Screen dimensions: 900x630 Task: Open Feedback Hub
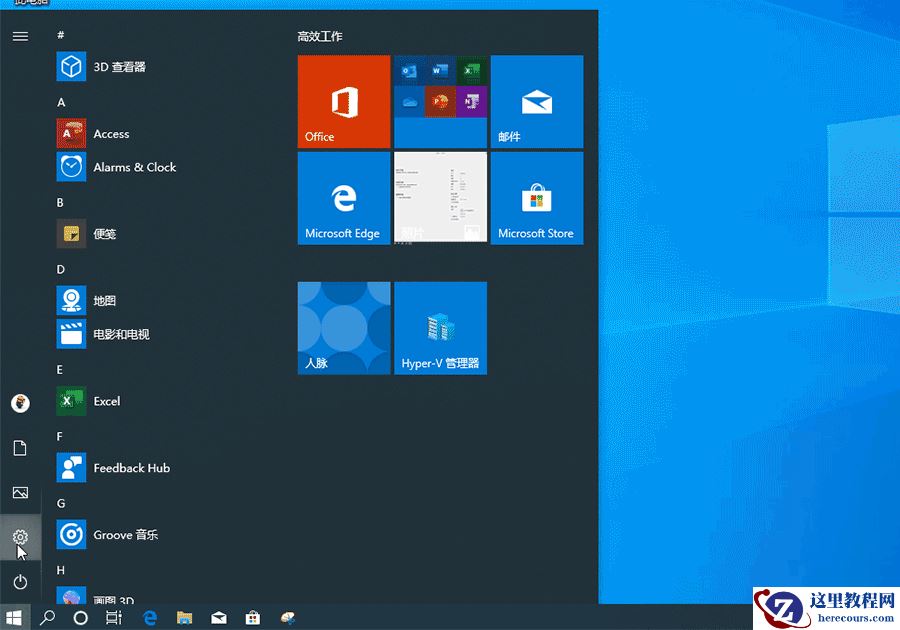[x=114, y=468]
